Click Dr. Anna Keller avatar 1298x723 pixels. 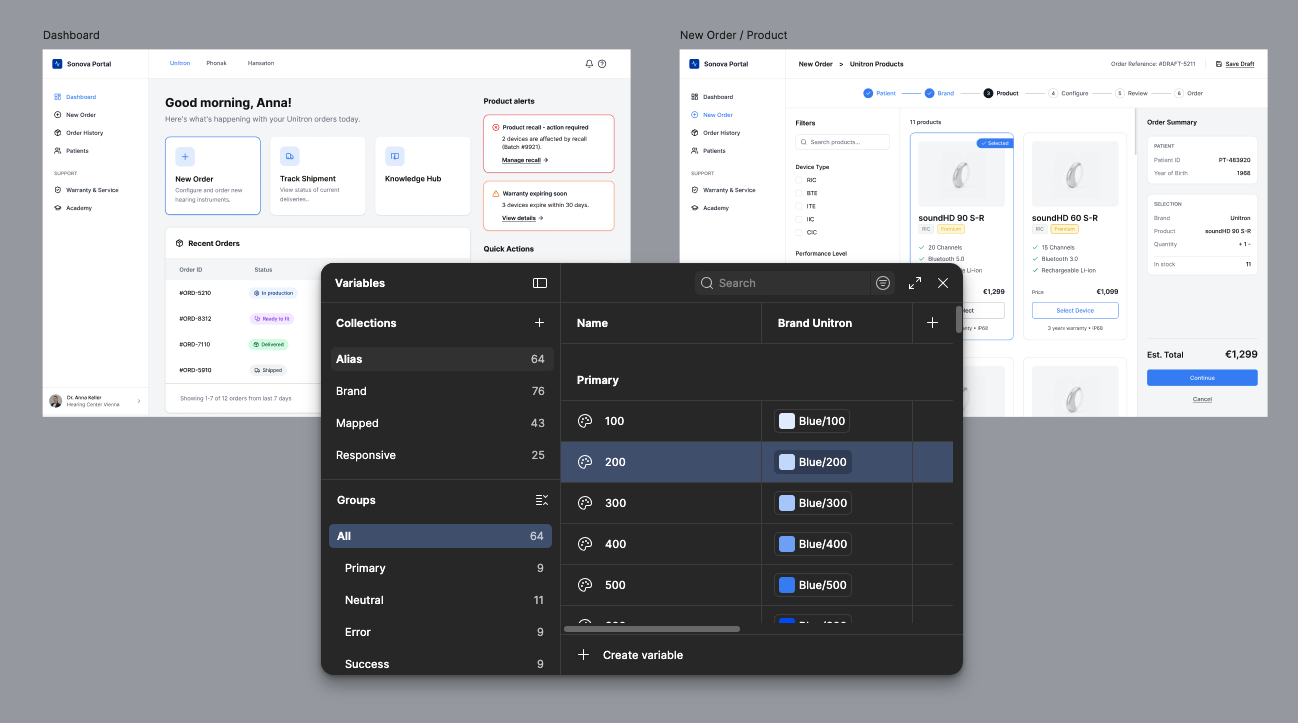click(x=56, y=401)
